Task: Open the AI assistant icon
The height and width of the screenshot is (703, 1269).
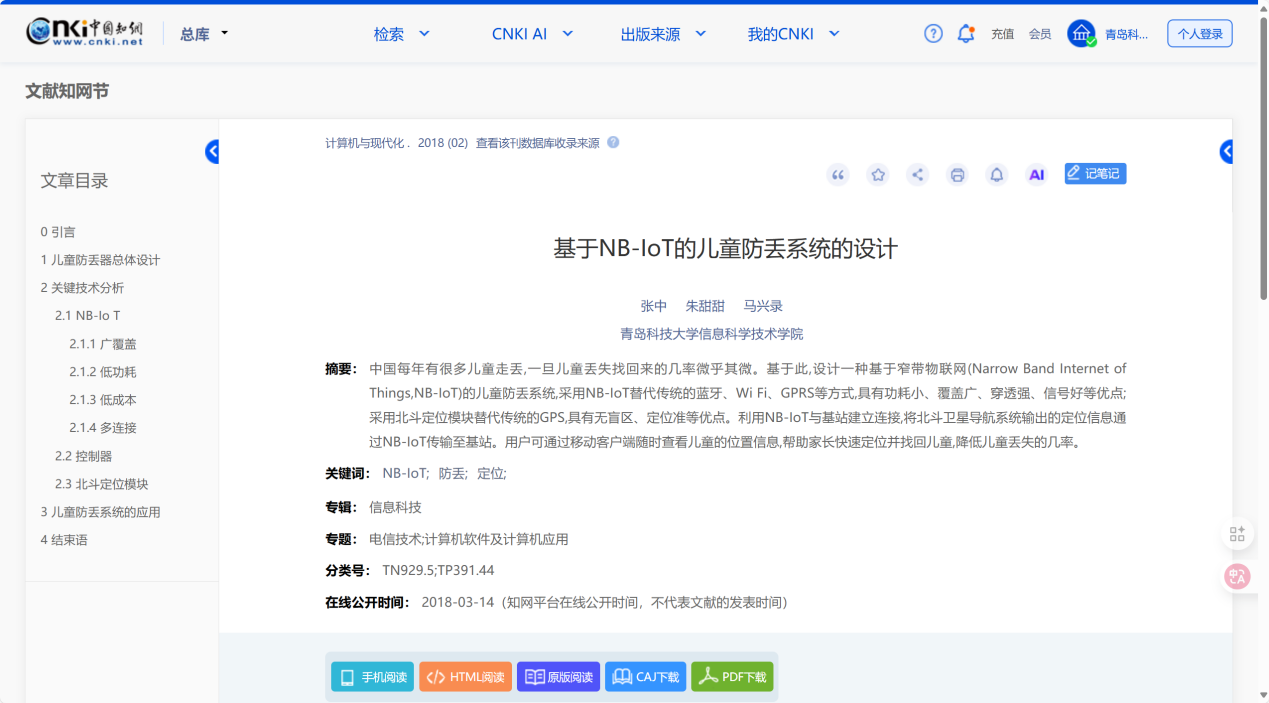Action: coord(1036,175)
